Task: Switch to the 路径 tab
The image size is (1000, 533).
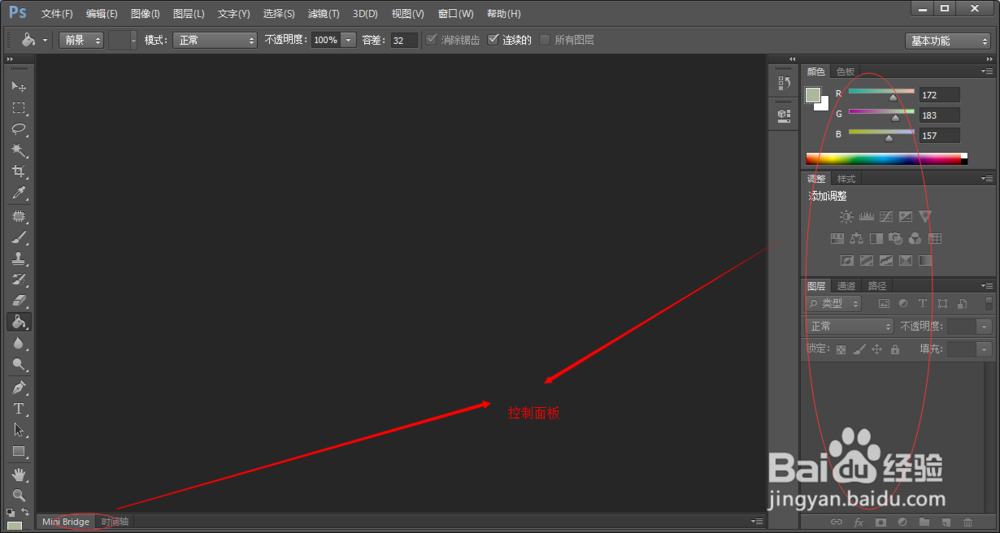Action: [877, 286]
